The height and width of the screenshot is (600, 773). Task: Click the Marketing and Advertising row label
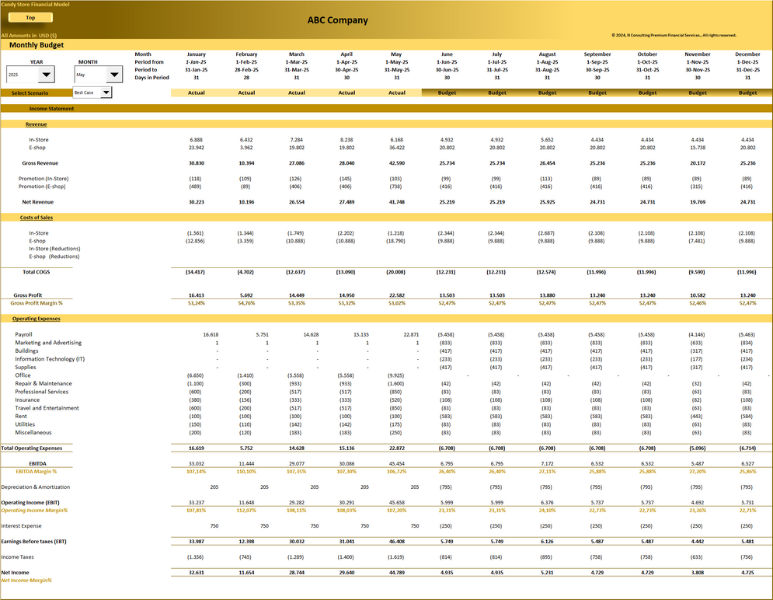pos(48,343)
